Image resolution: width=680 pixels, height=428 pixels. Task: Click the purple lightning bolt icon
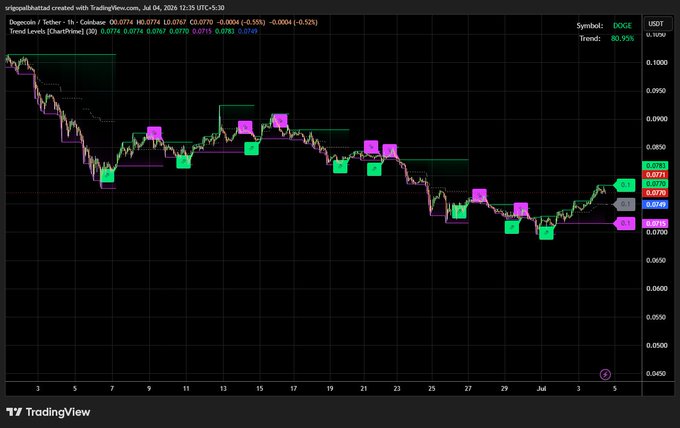[x=605, y=374]
